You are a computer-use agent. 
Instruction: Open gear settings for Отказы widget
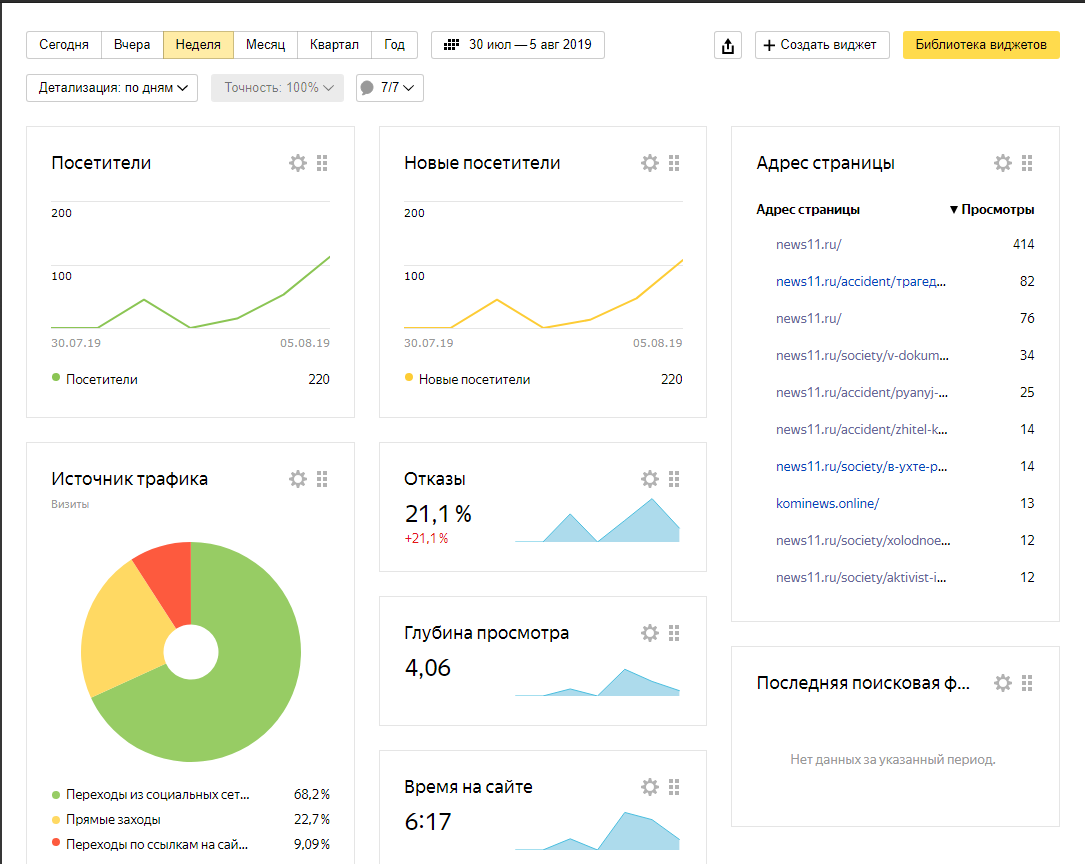[x=650, y=479]
